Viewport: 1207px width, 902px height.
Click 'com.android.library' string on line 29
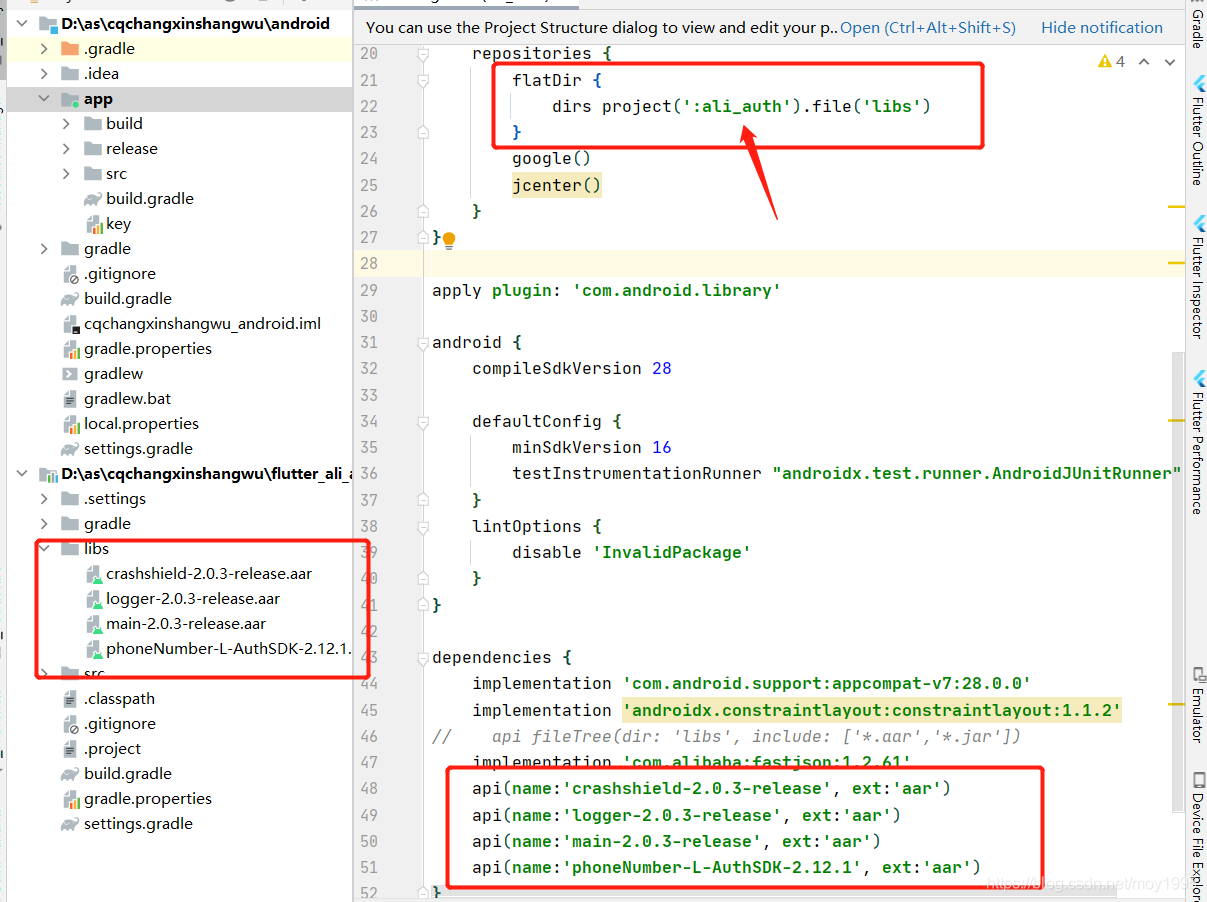tap(676, 290)
